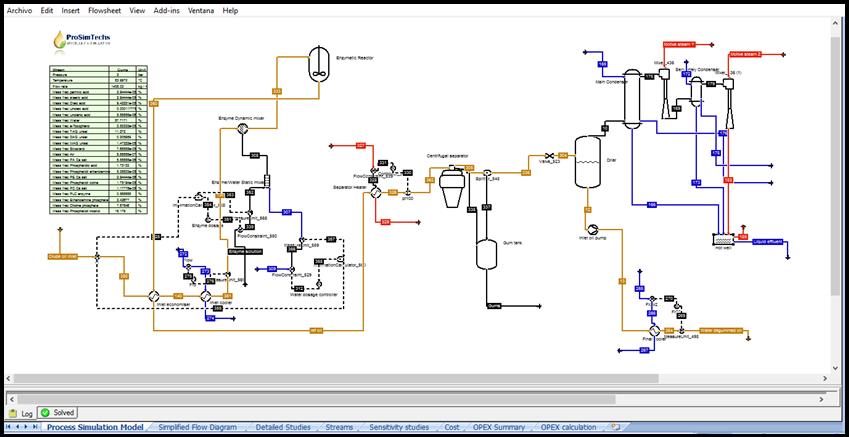The image size is (849, 437).
Task: Select the Inlet economiser heat exchanger
Action: point(155,296)
